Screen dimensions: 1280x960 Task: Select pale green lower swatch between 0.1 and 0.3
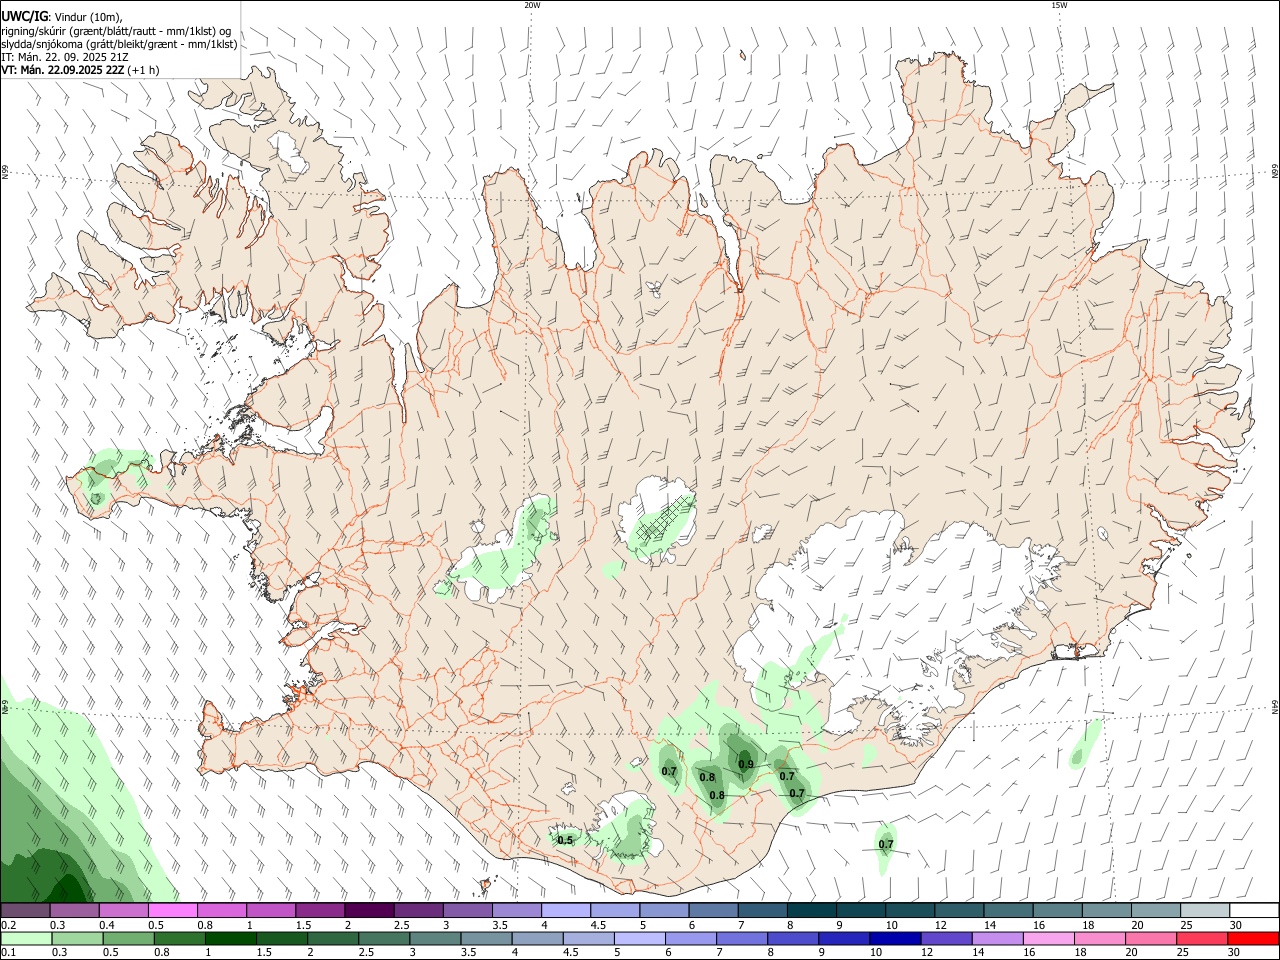(x=26, y=938)
